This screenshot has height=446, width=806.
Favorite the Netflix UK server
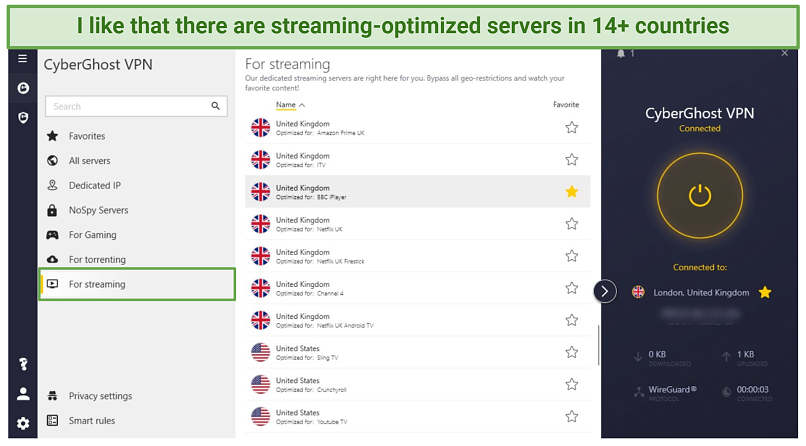pos(572,224)
